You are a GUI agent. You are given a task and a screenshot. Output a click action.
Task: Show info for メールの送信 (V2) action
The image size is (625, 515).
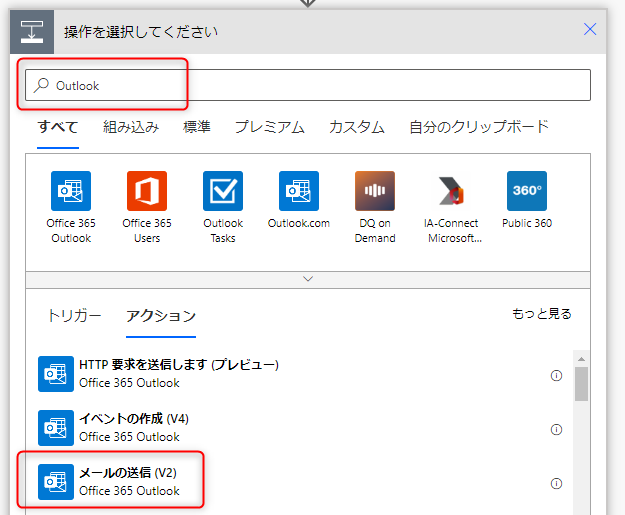tap(556, 483)
